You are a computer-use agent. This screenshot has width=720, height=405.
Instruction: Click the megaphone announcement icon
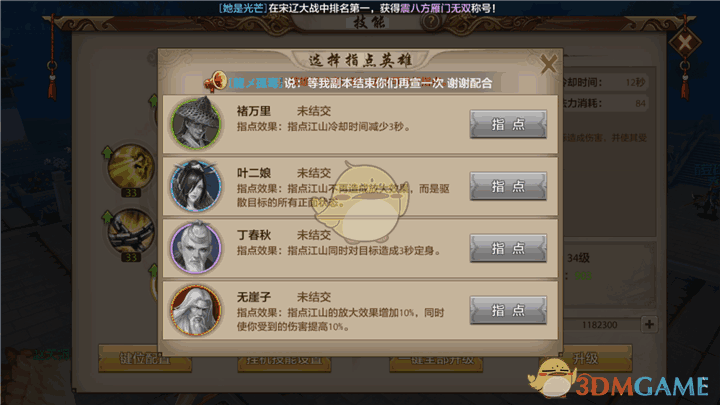[216, 82]
